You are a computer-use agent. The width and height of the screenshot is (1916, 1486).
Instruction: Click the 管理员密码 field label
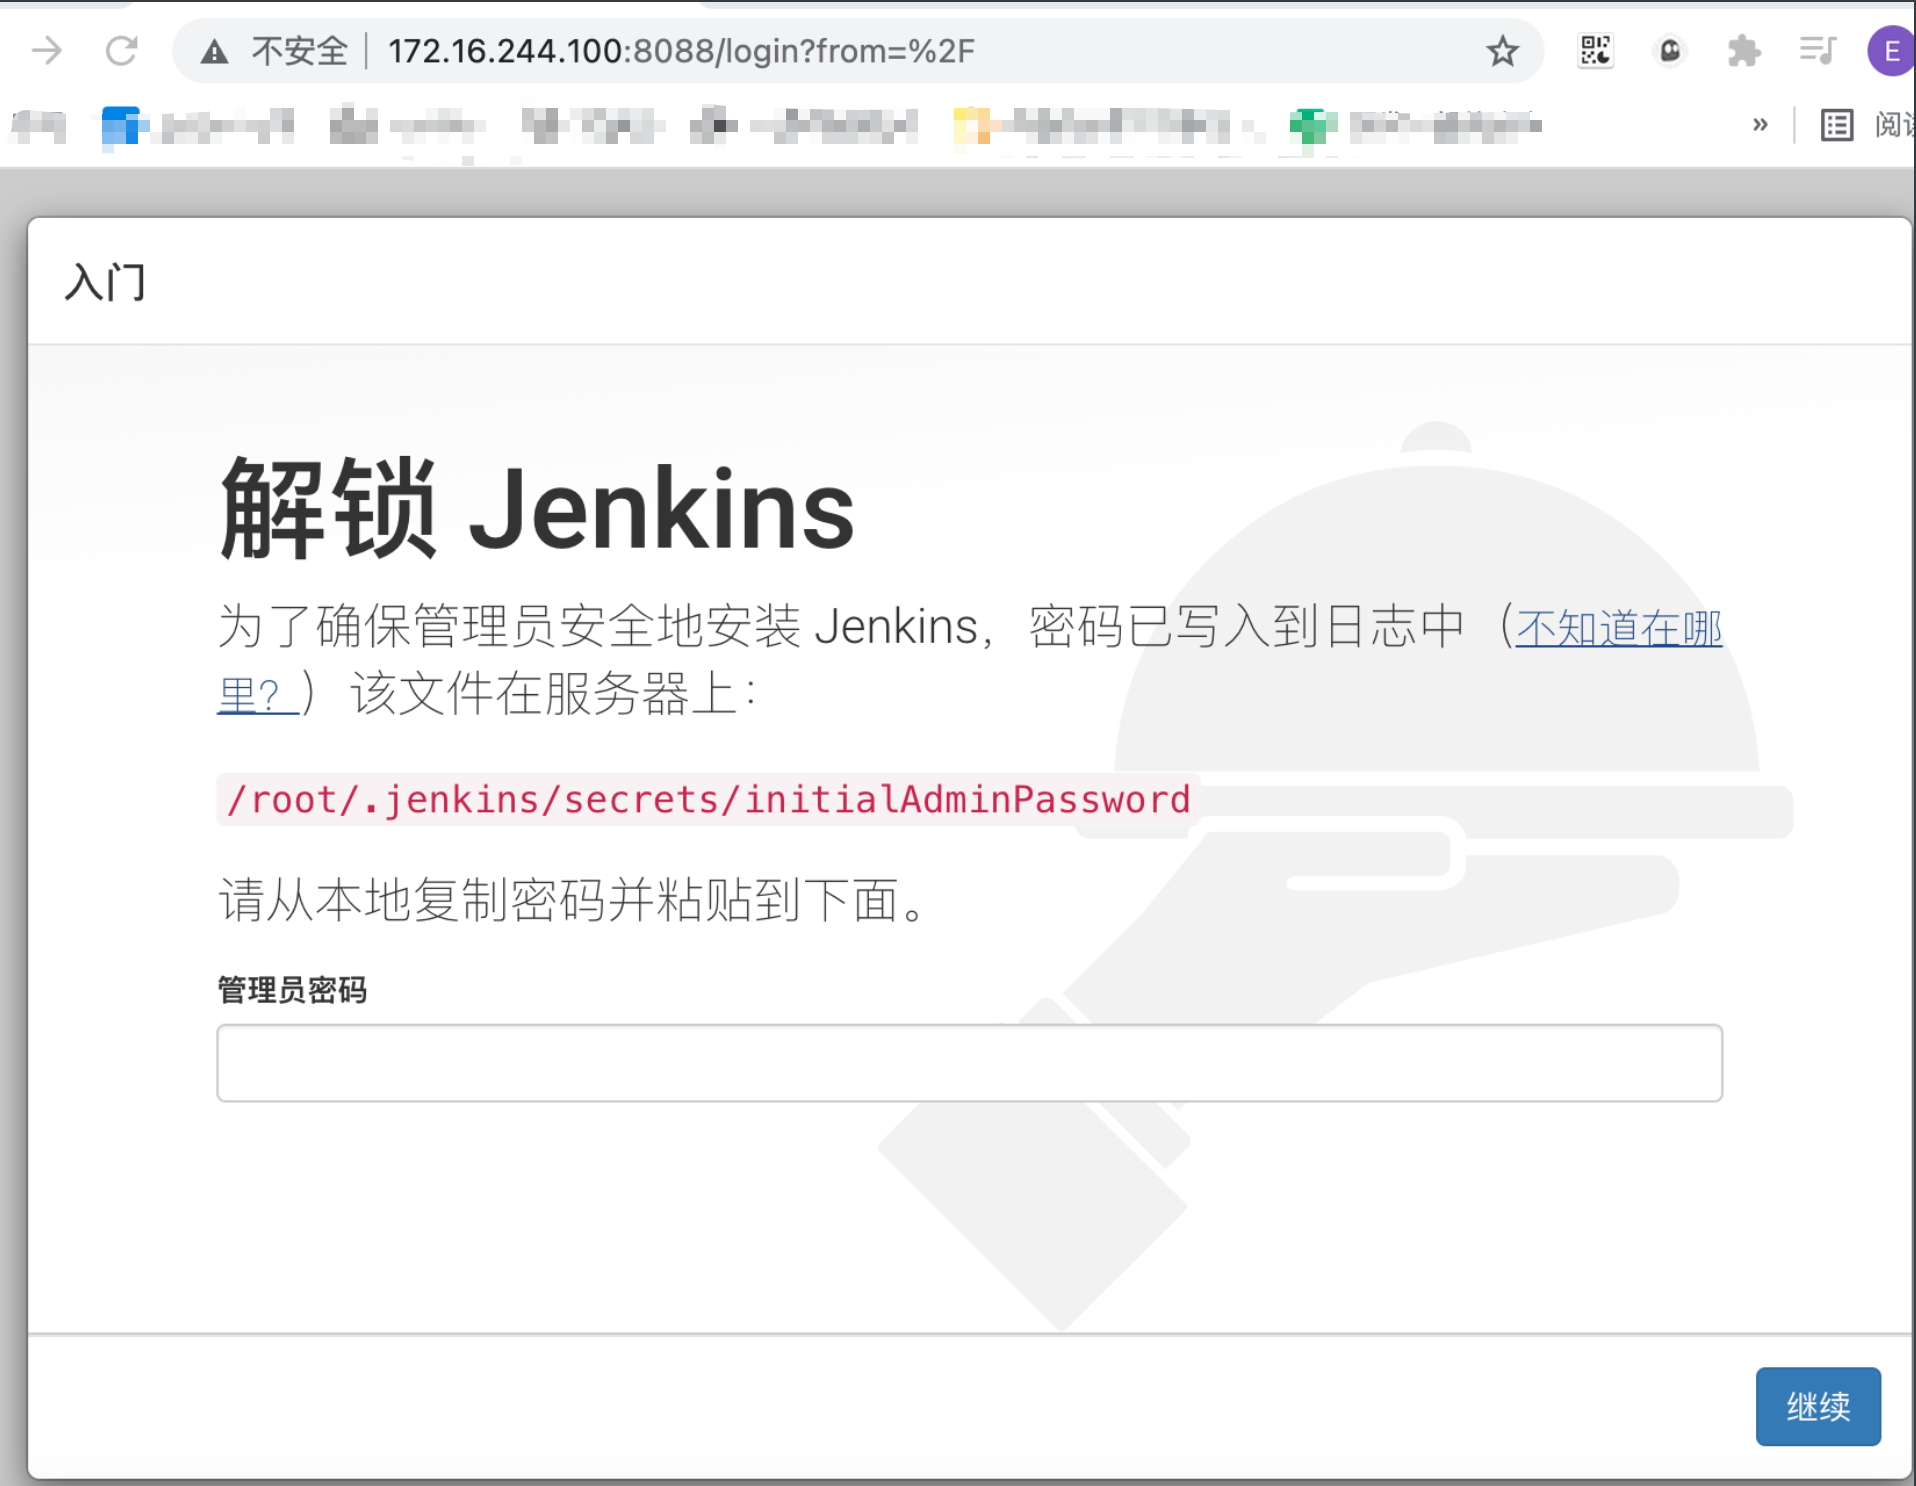pyautogui.click(x=292, y=990)
